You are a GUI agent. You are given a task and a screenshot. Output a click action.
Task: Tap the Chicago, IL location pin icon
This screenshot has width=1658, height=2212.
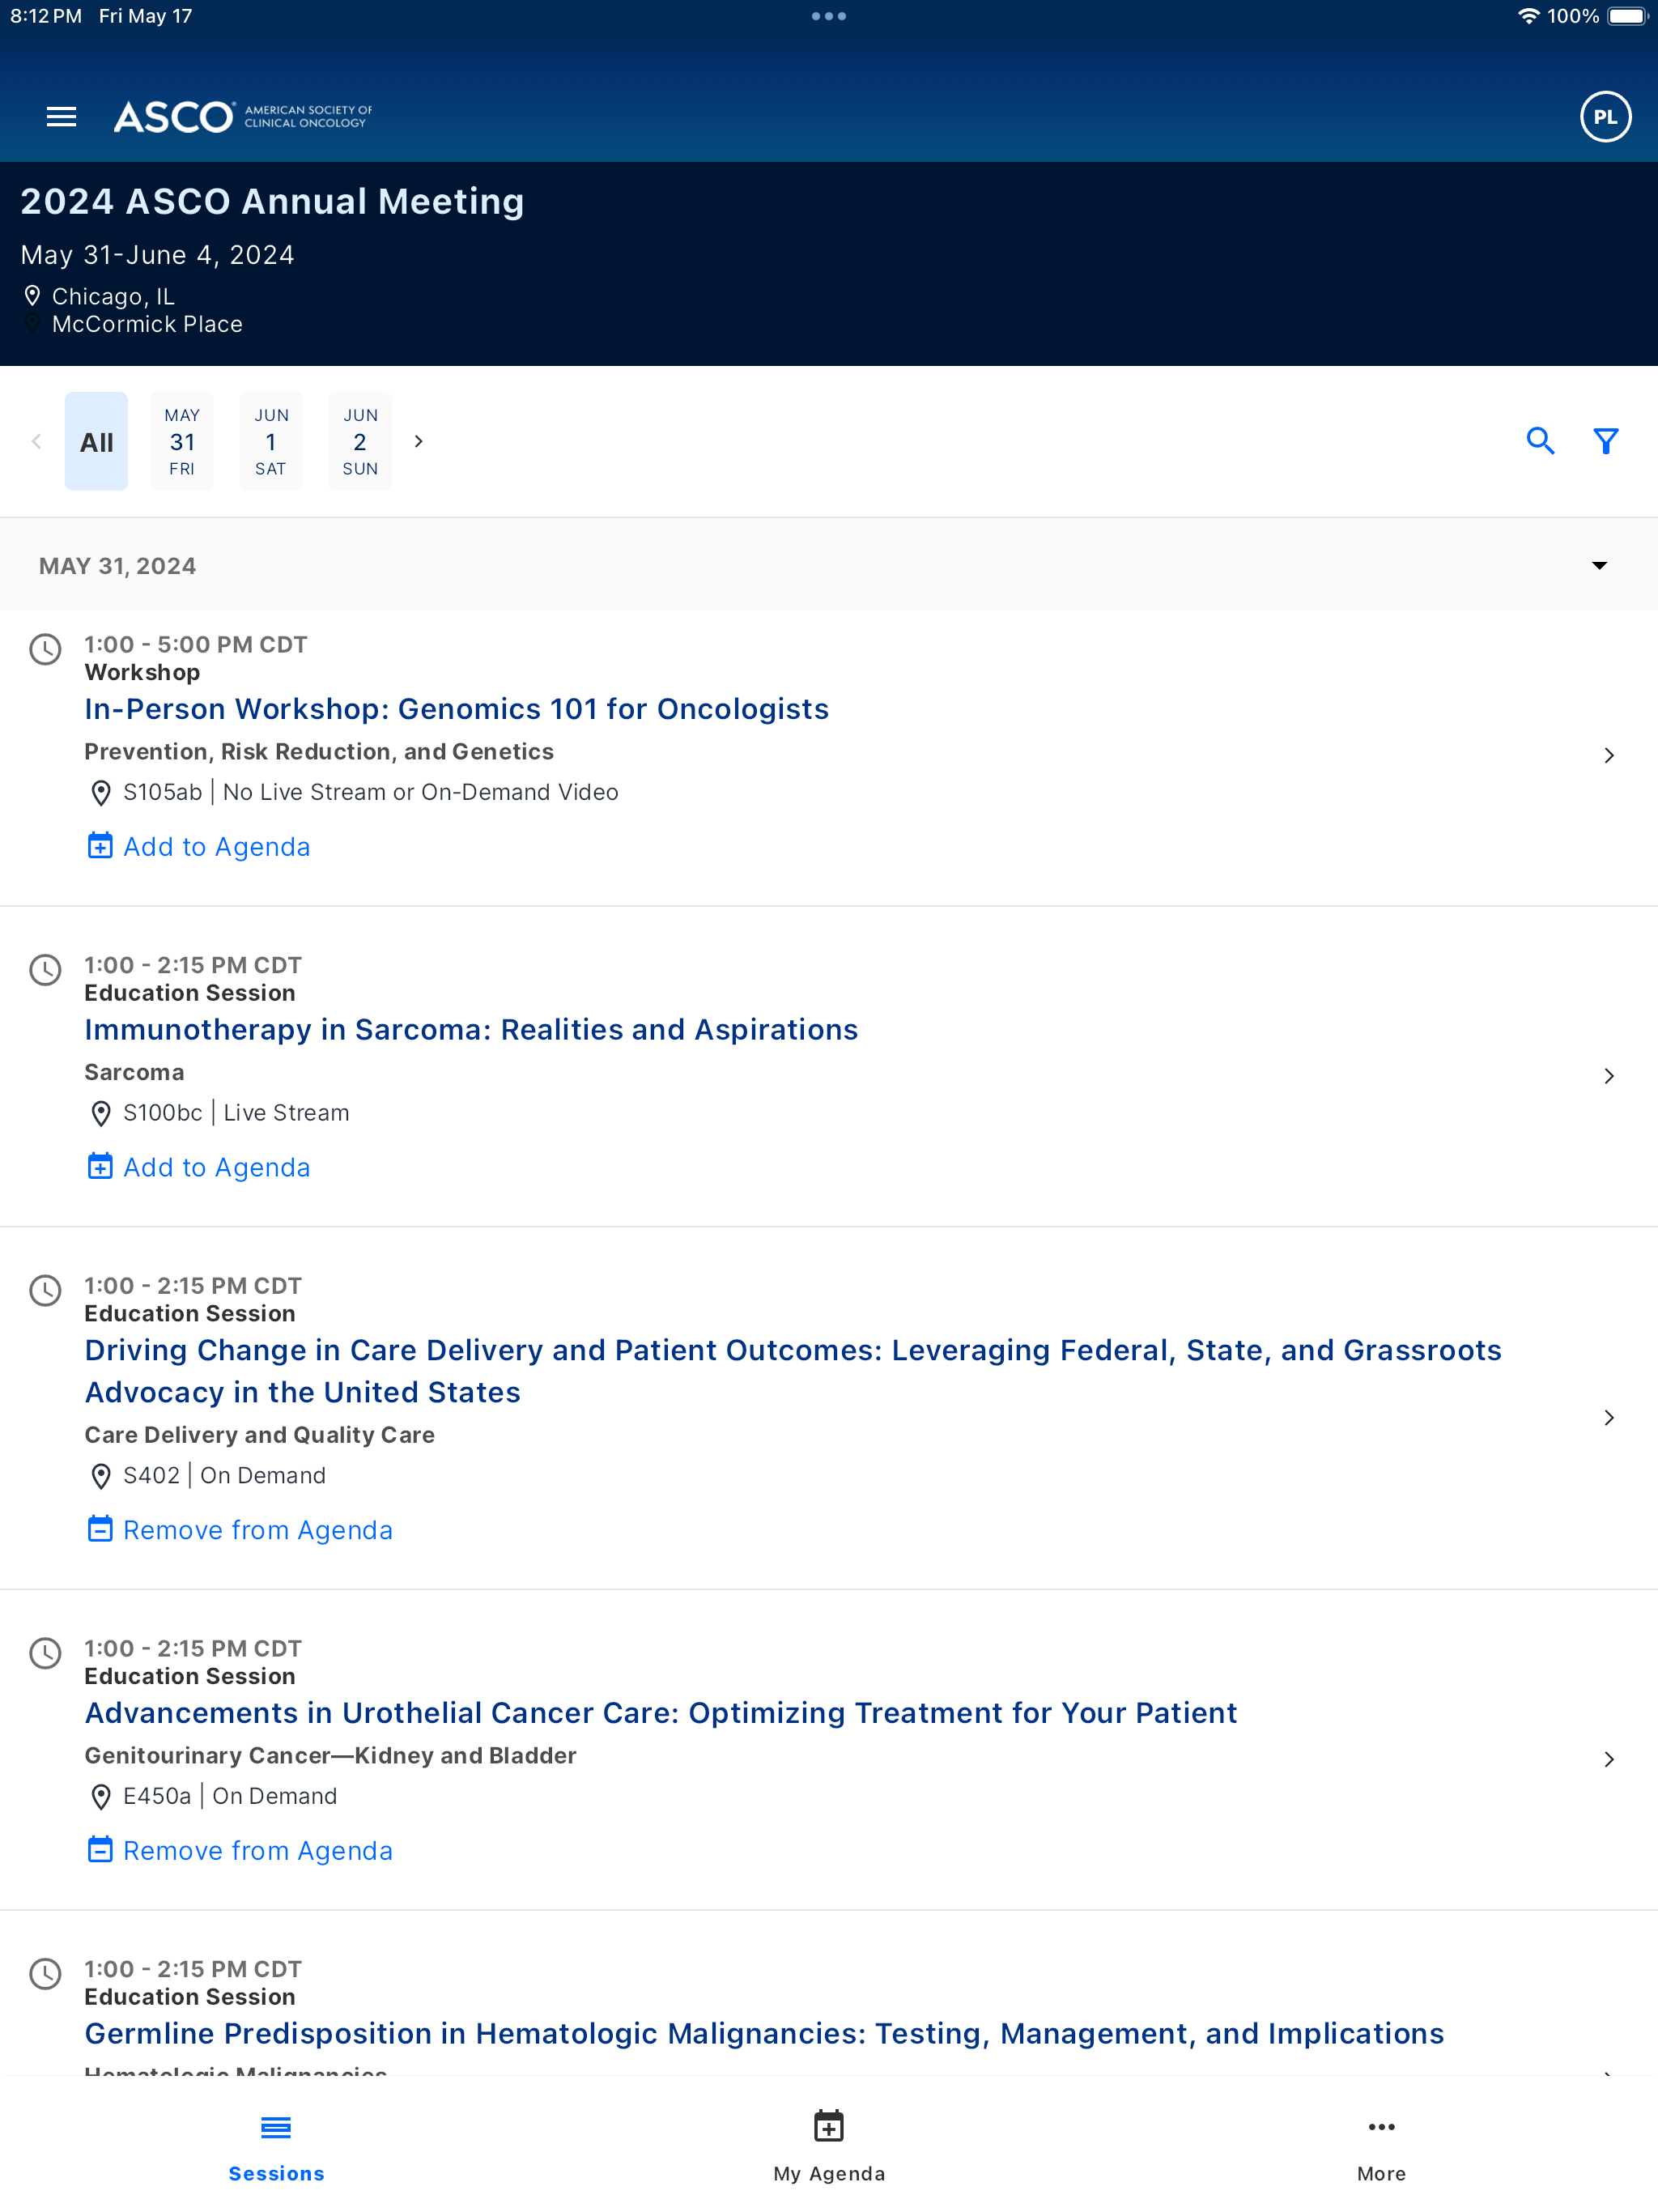(32, 296)
